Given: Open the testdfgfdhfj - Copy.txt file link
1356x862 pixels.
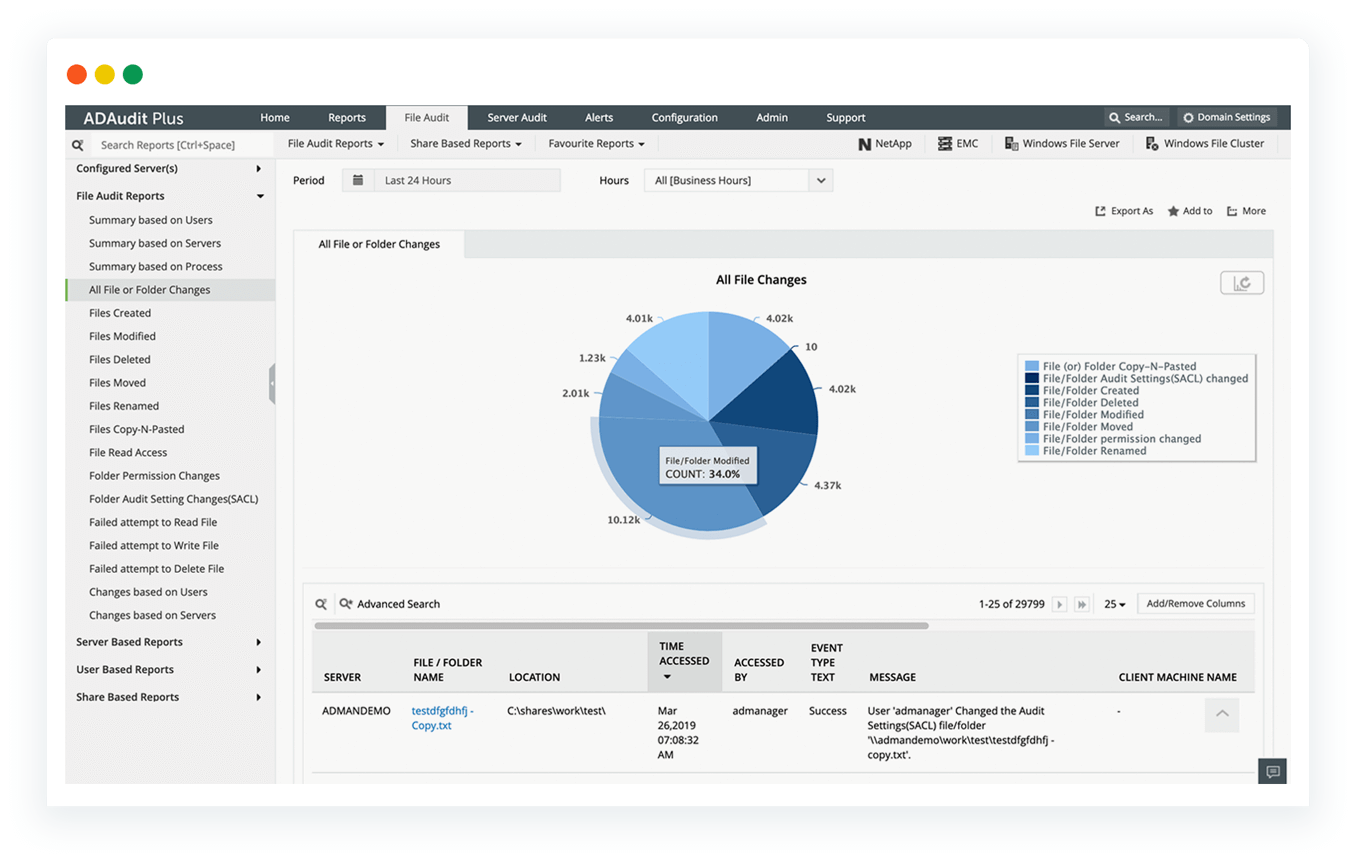Looking at the screenshot, I should point(443,718).
